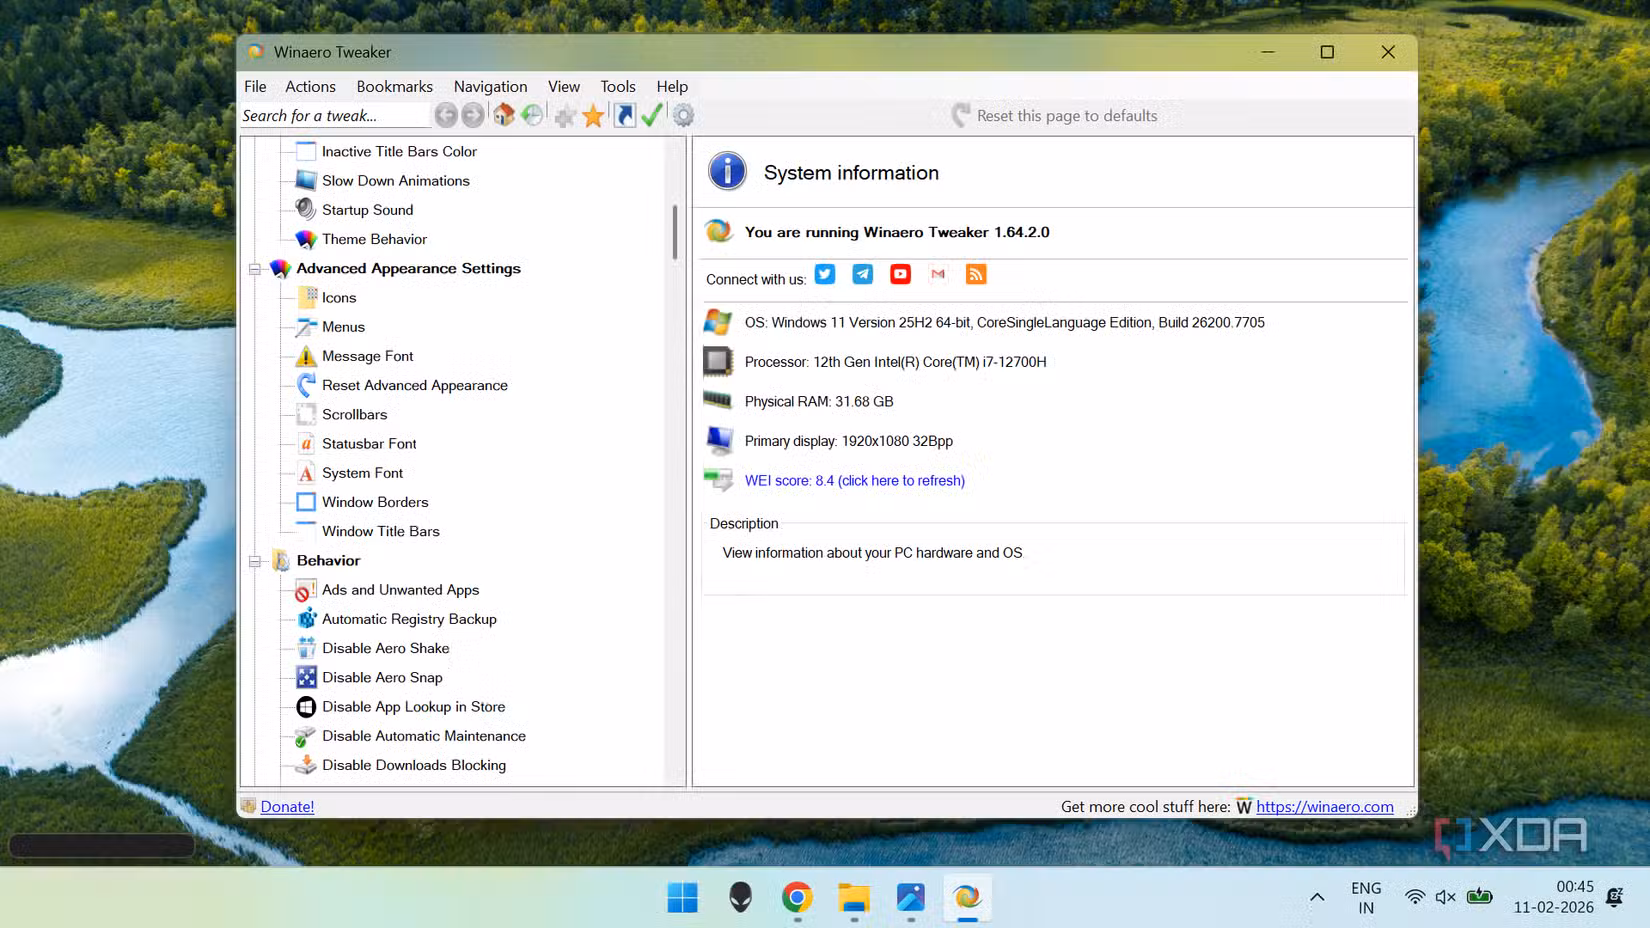The height and width of the screenshot is (928, 1650).
Task: Click the Twitter icon in Connect with us
Action: click(x=825, y=274)
